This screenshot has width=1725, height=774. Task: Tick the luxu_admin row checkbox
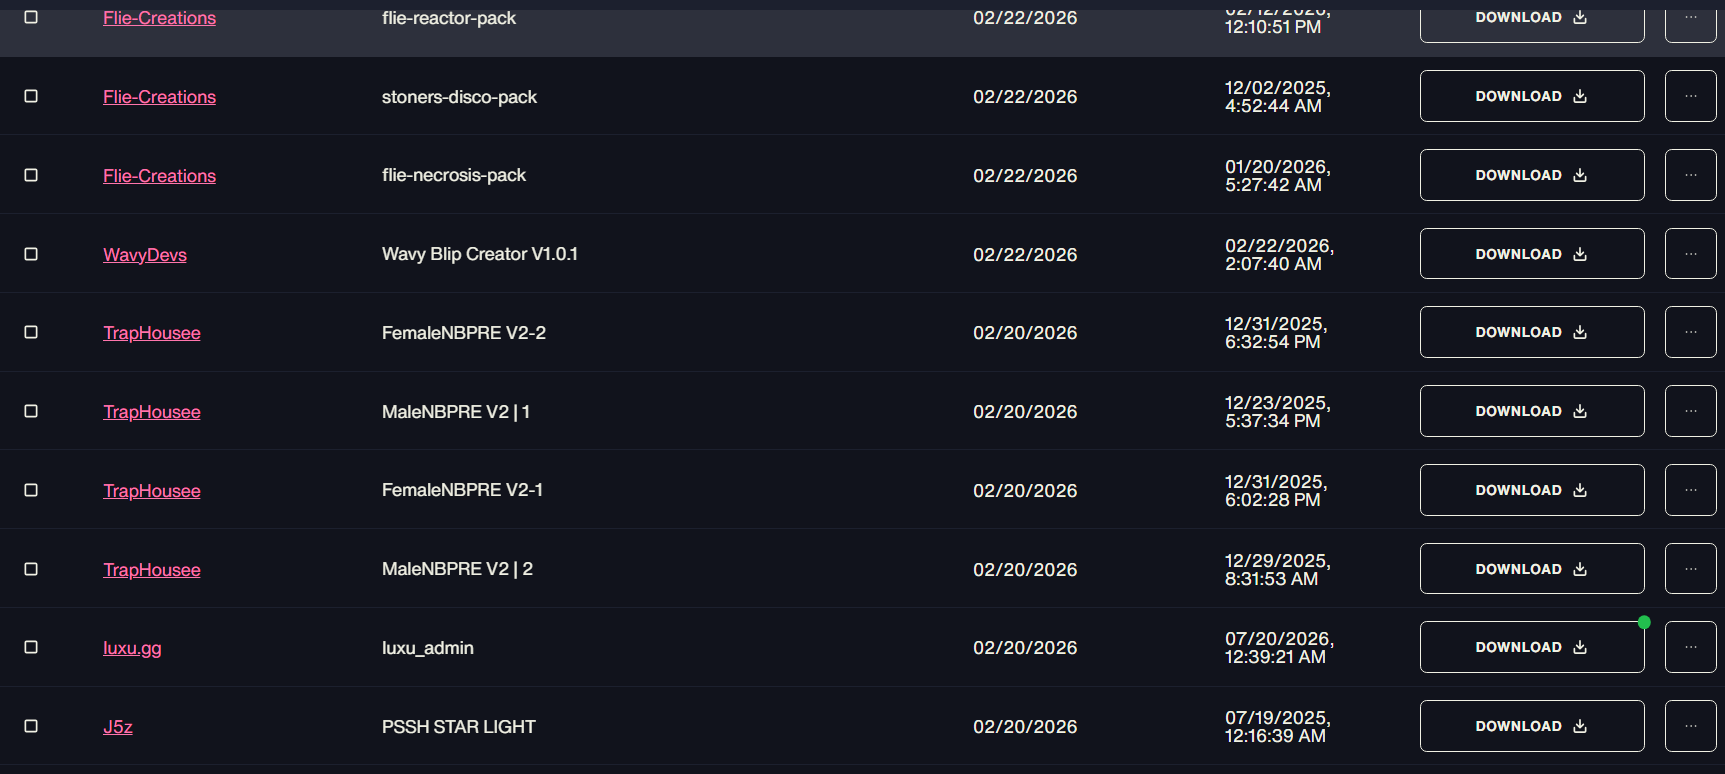31,647
